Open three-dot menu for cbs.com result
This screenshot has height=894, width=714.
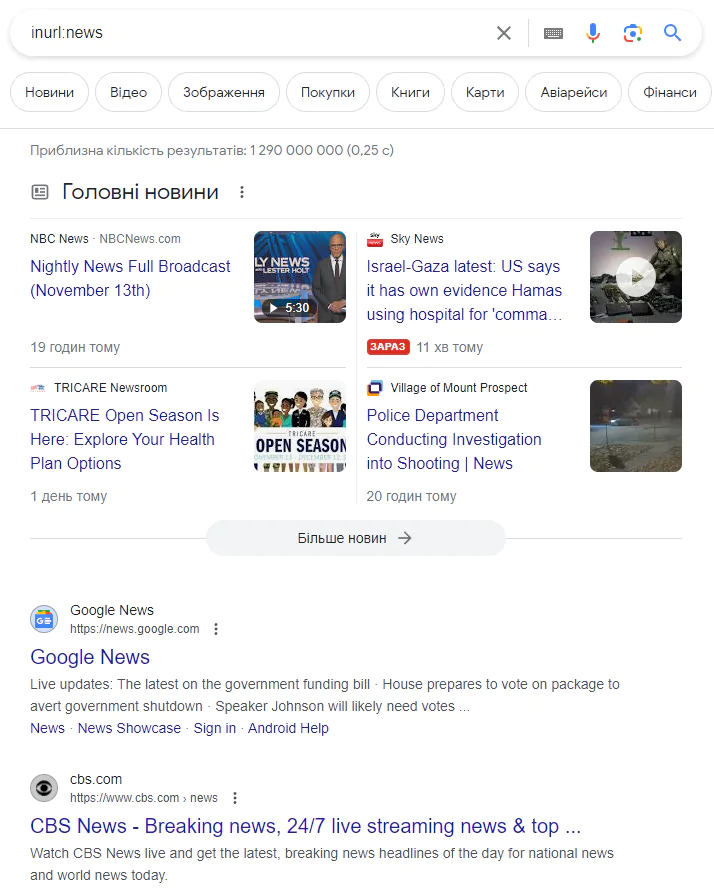[x=234, y=798]
